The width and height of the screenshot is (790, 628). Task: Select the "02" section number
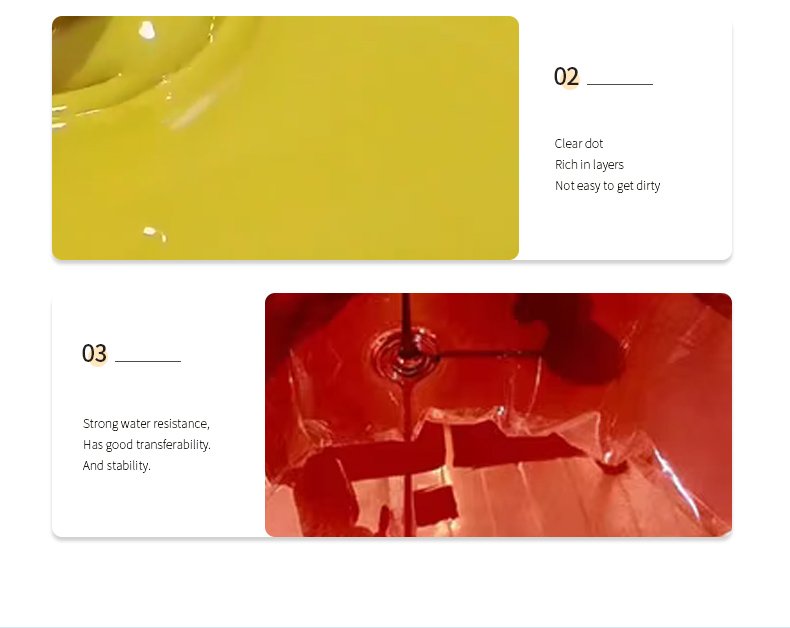566,77
